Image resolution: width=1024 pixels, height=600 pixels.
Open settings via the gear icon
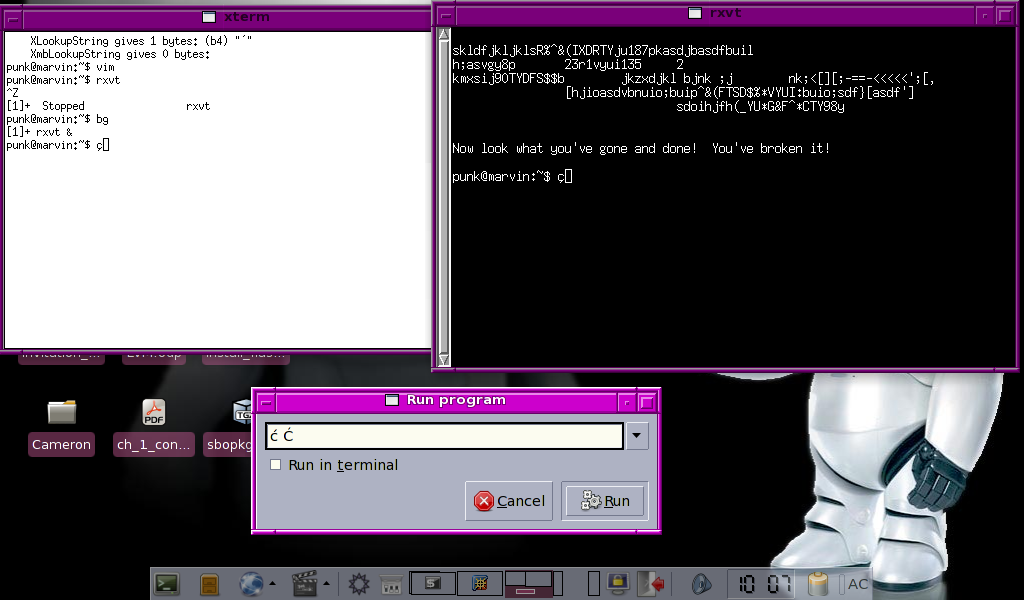pos(359,583)
